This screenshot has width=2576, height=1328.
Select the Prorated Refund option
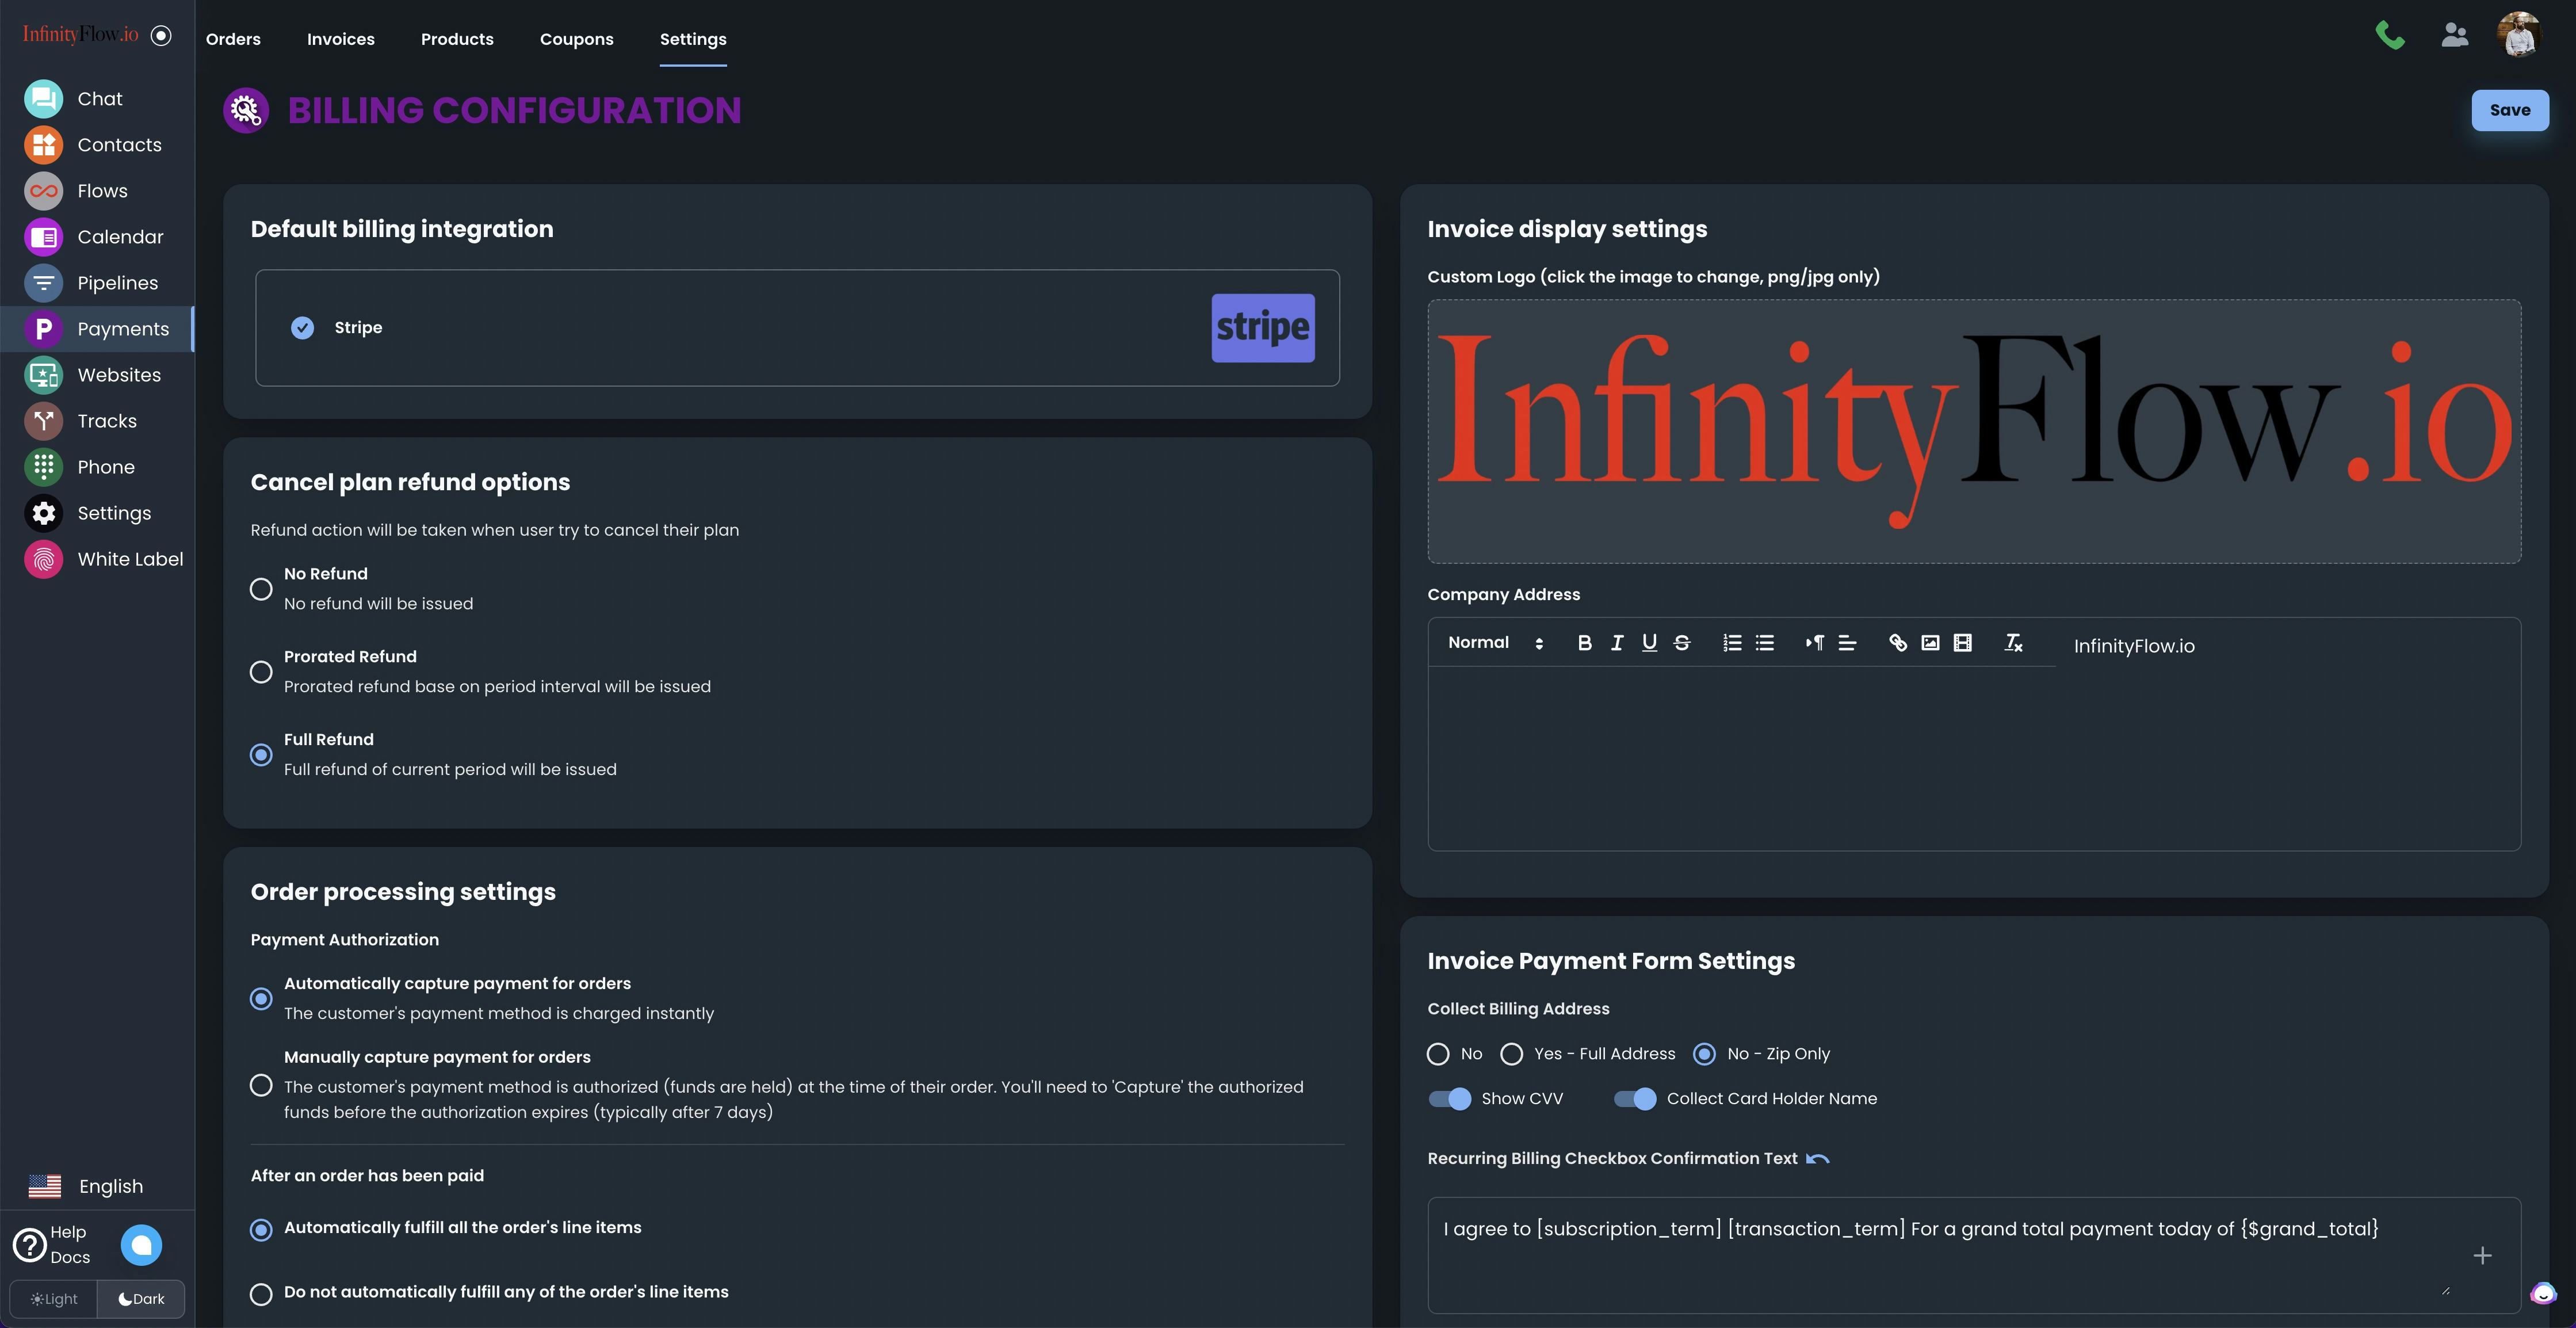261,672
